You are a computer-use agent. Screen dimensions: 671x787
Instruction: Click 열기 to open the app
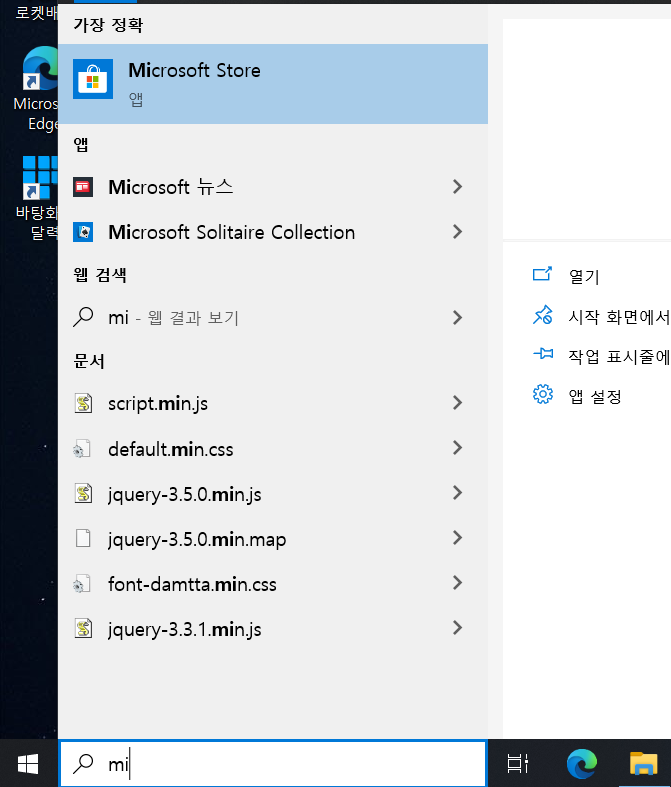(584, 276)
